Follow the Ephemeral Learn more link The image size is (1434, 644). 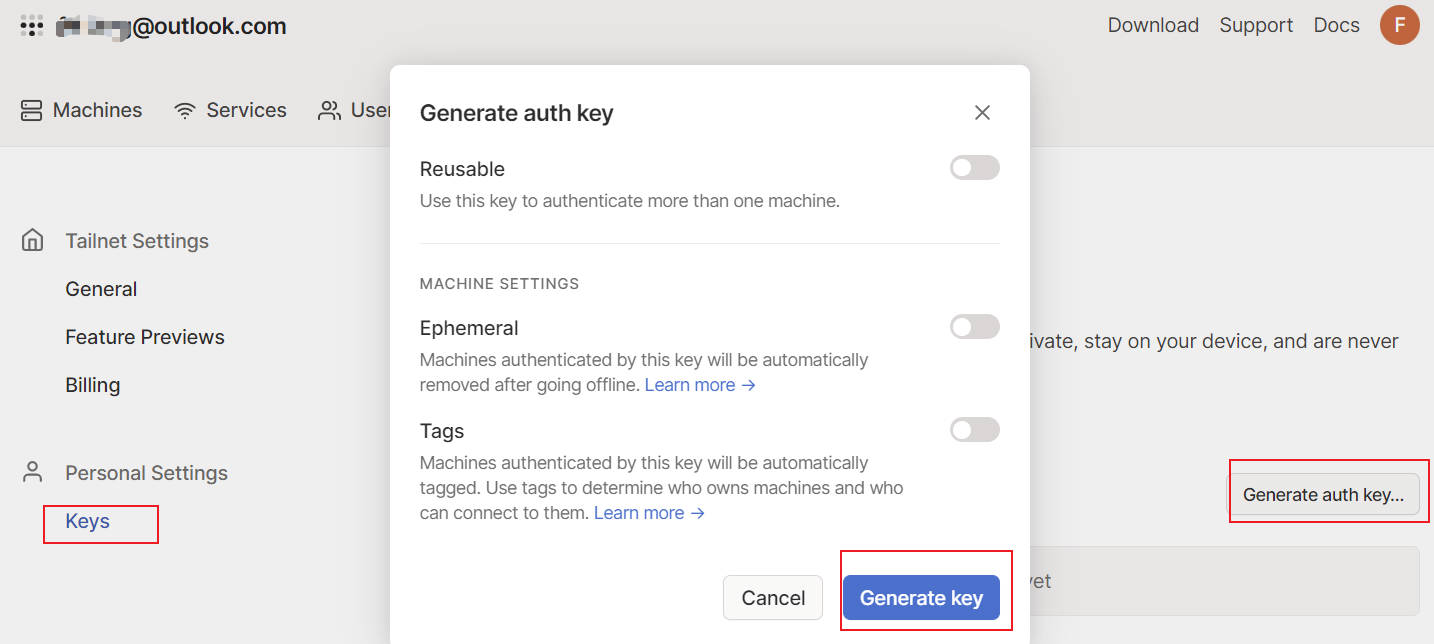[700, 385]
